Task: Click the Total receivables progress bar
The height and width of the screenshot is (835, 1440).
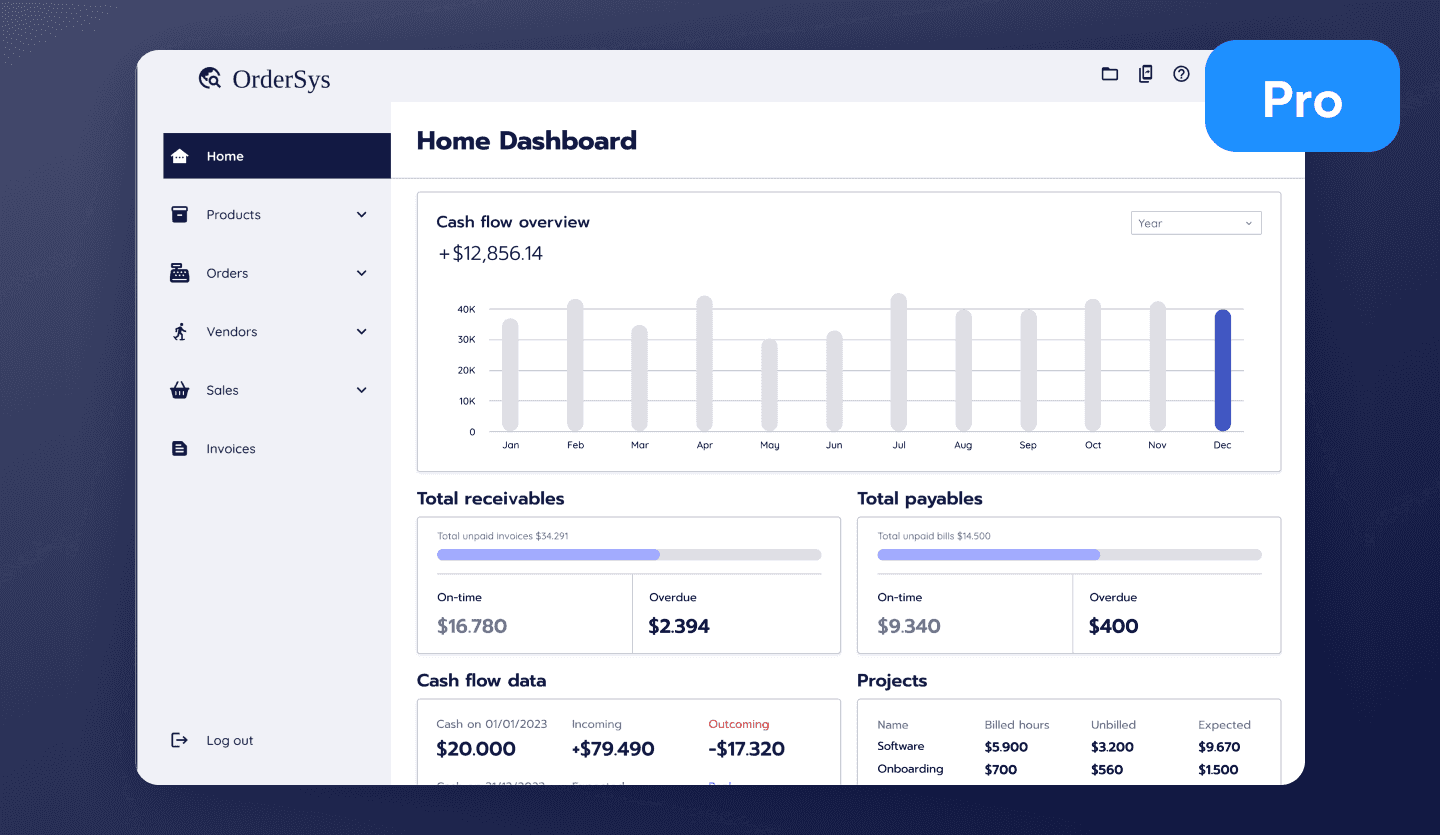Action: 629,554
